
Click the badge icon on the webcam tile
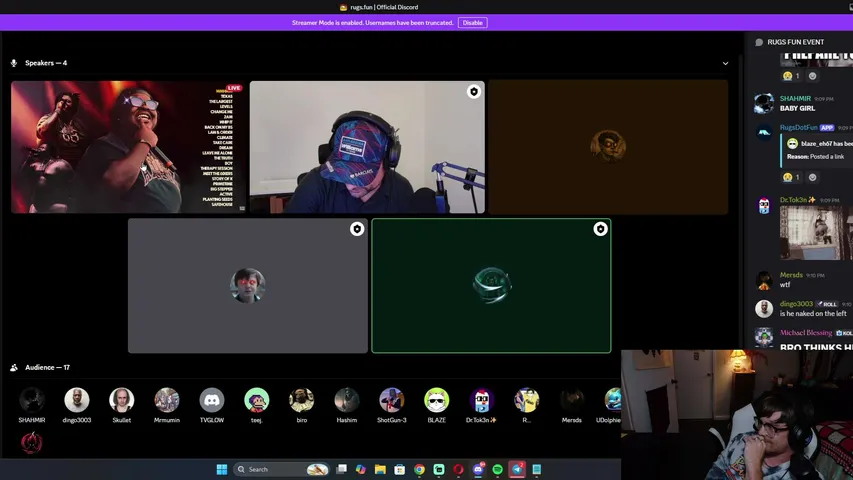pos(474,91)
